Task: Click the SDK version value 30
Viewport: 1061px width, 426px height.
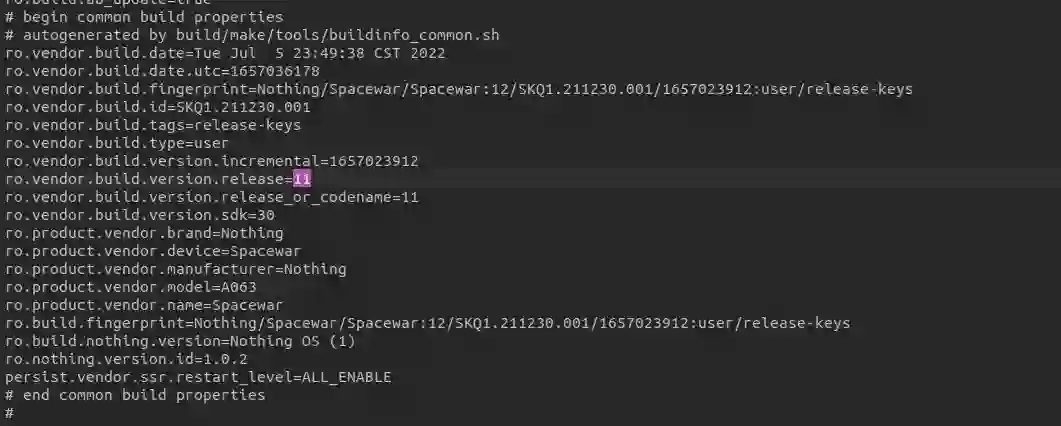Action: [265, 215]
